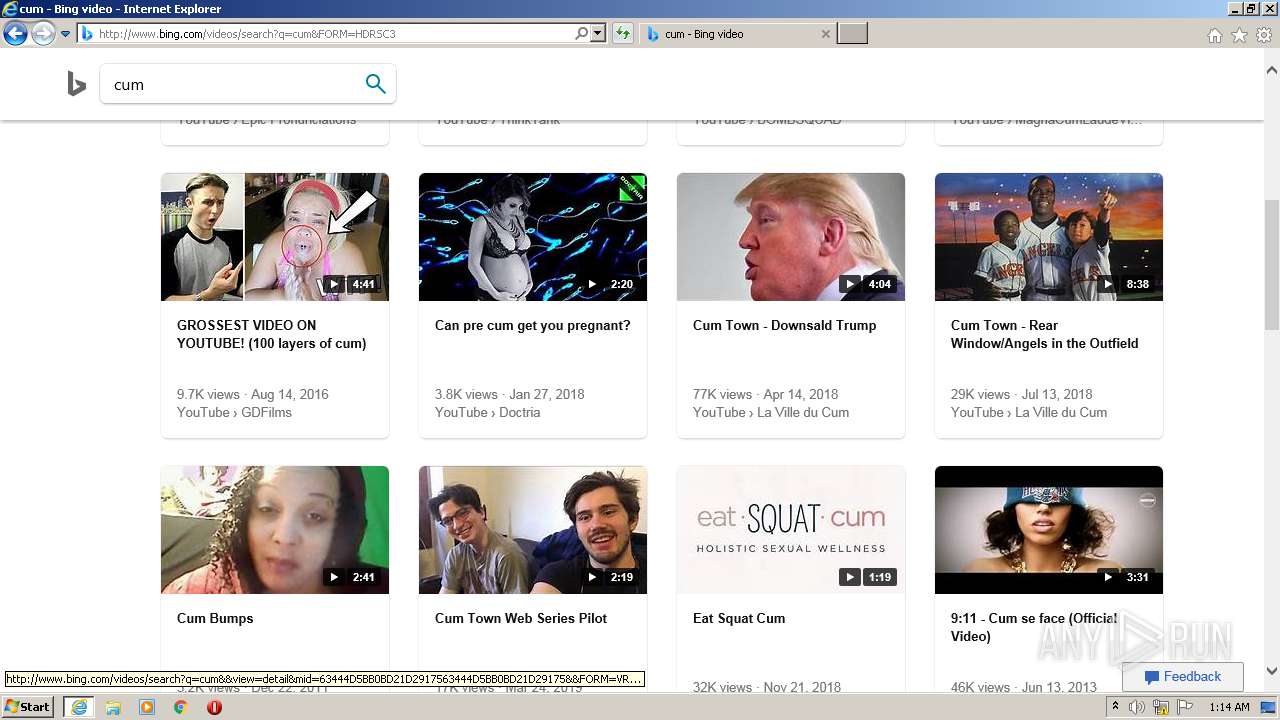The height and width of the screenshot is (720, 1280).
Task: Launch Windows Media Player from the taskbar
Action: [x=147, y=707]
